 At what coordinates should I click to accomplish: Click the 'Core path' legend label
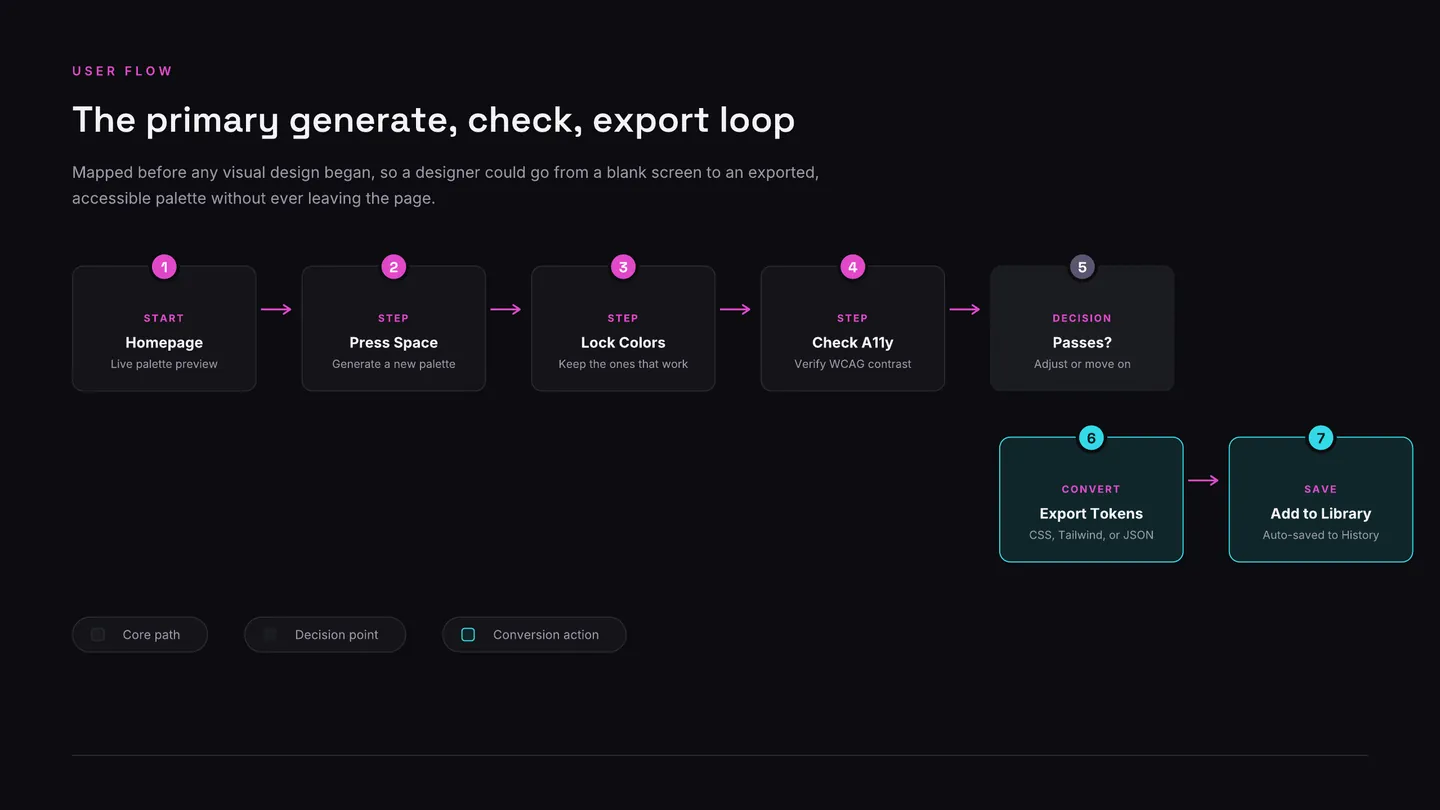tap(151, 635)
